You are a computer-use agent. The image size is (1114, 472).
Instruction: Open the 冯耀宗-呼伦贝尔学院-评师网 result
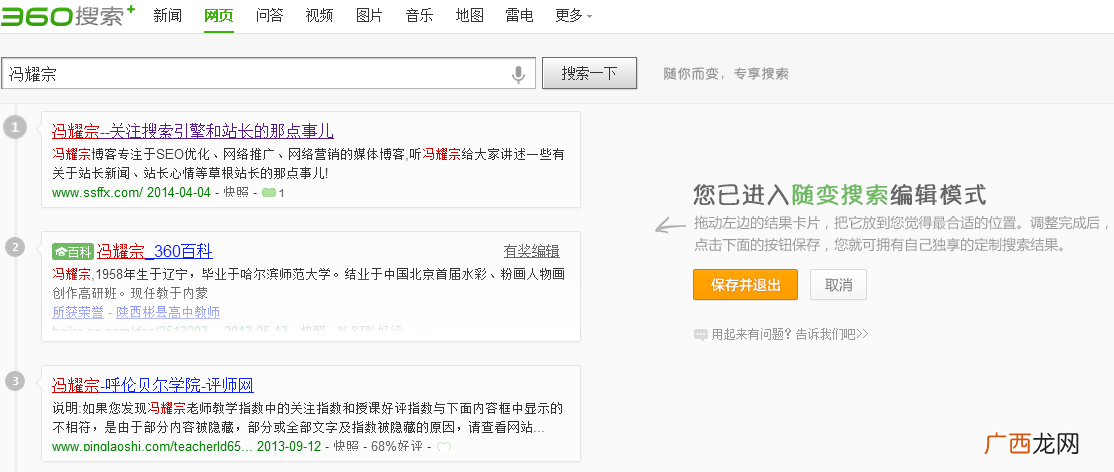coord(153,385)
